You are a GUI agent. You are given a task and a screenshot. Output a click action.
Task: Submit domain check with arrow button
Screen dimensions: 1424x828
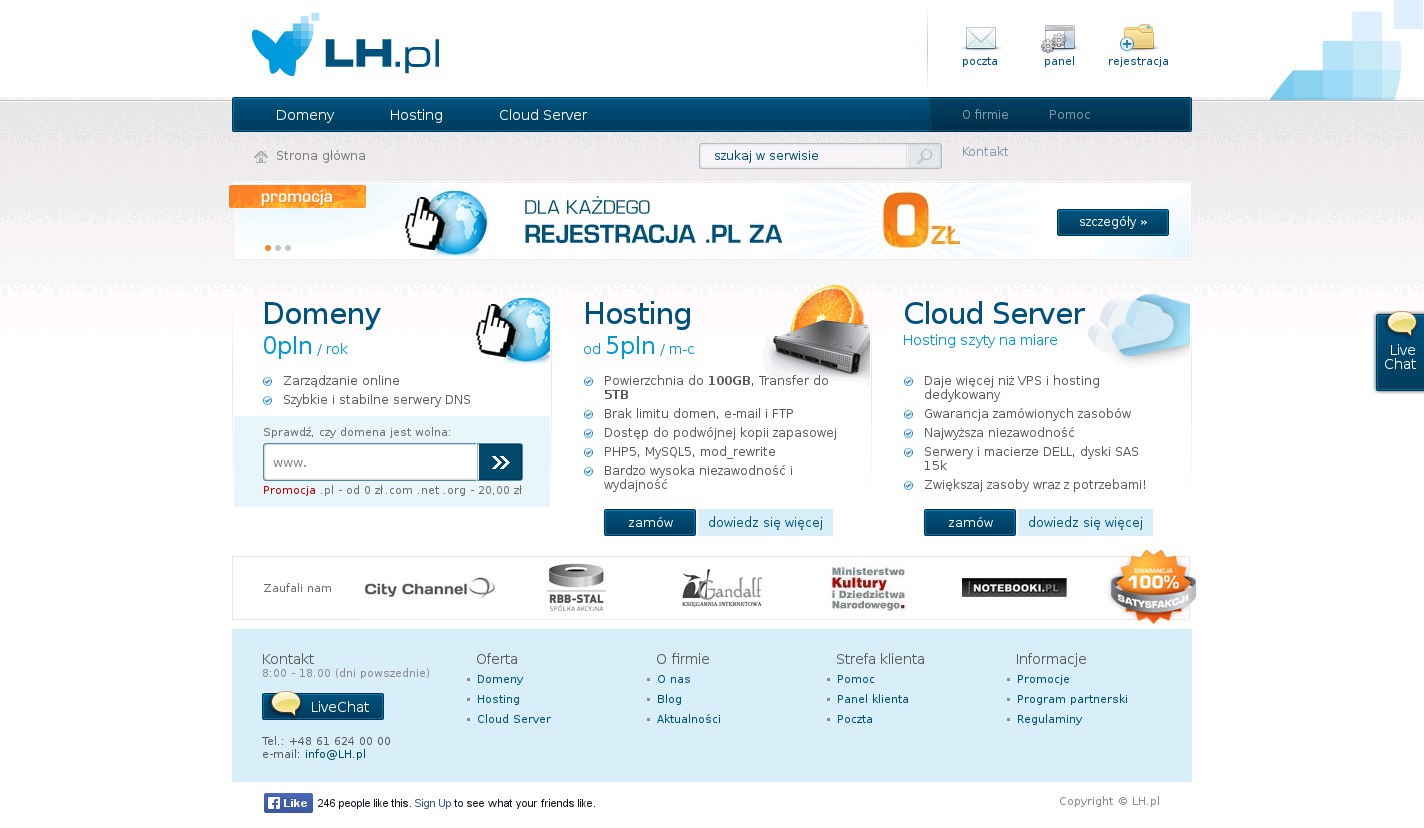click(x=500, y=462)
